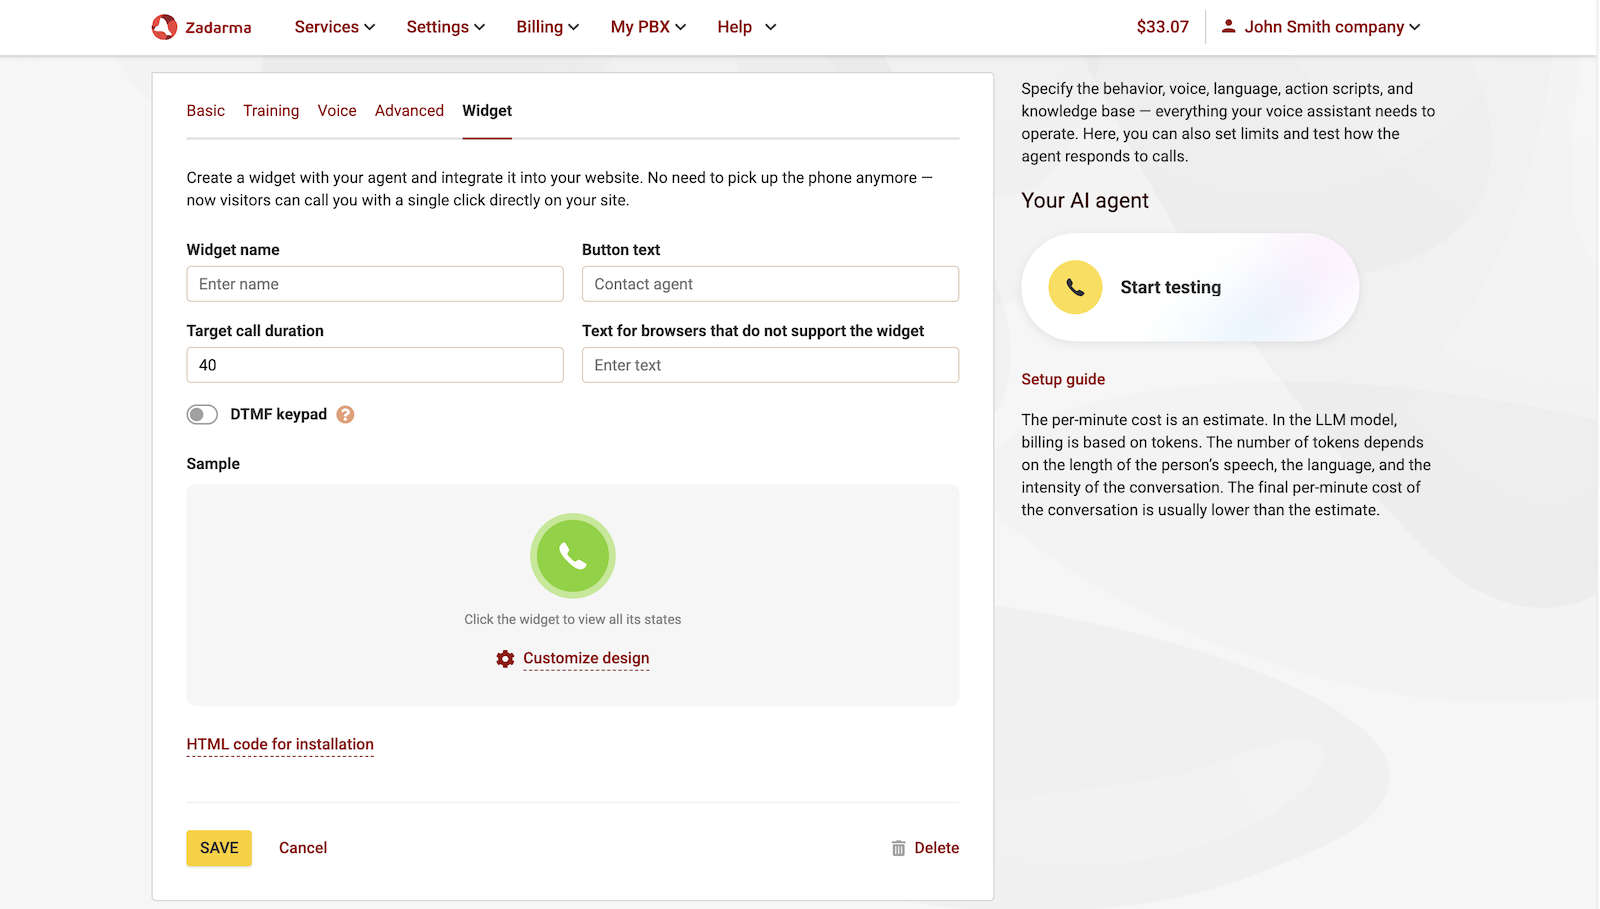Click the user profile icon near John Smith company
This screenshot has width=1600, height=909.
[x=1227, y=26]
